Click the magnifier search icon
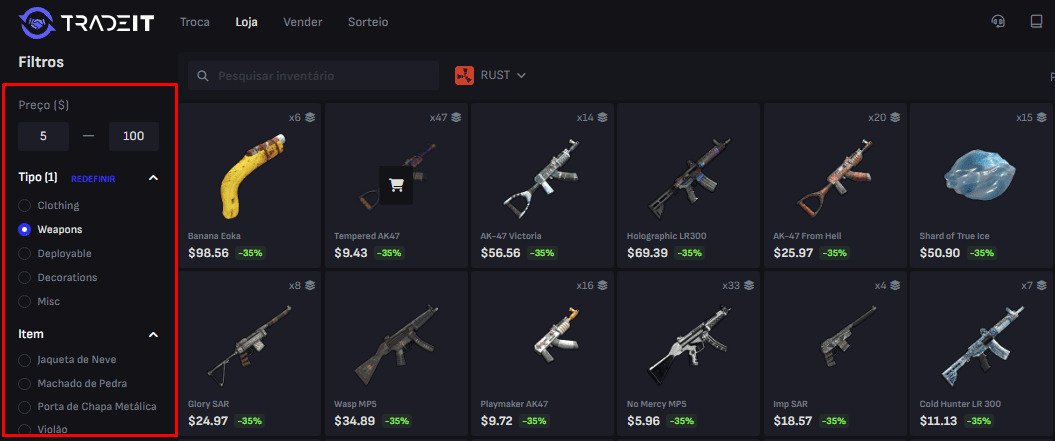 coord(203,76)
